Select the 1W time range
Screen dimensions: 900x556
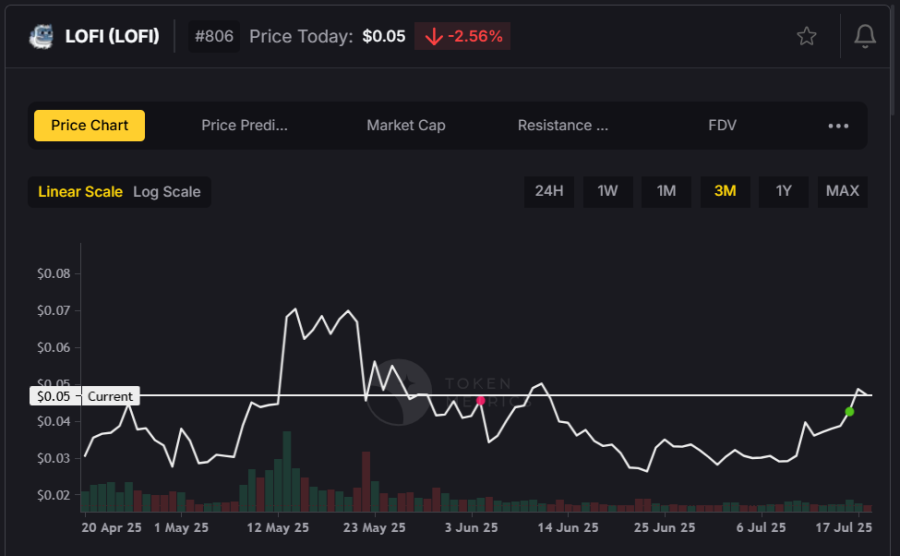tap(608, 191)
